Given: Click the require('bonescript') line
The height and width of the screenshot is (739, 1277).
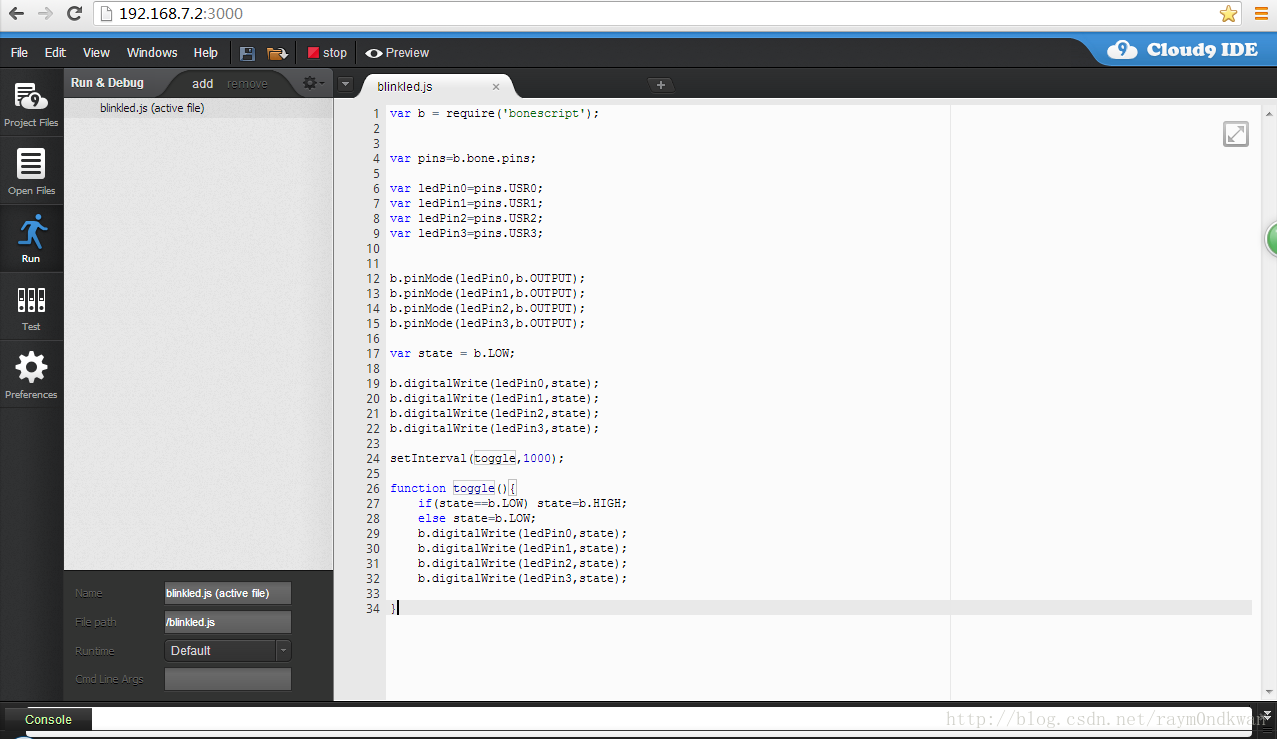Looking at the screenshot, I should pos(494,113).
